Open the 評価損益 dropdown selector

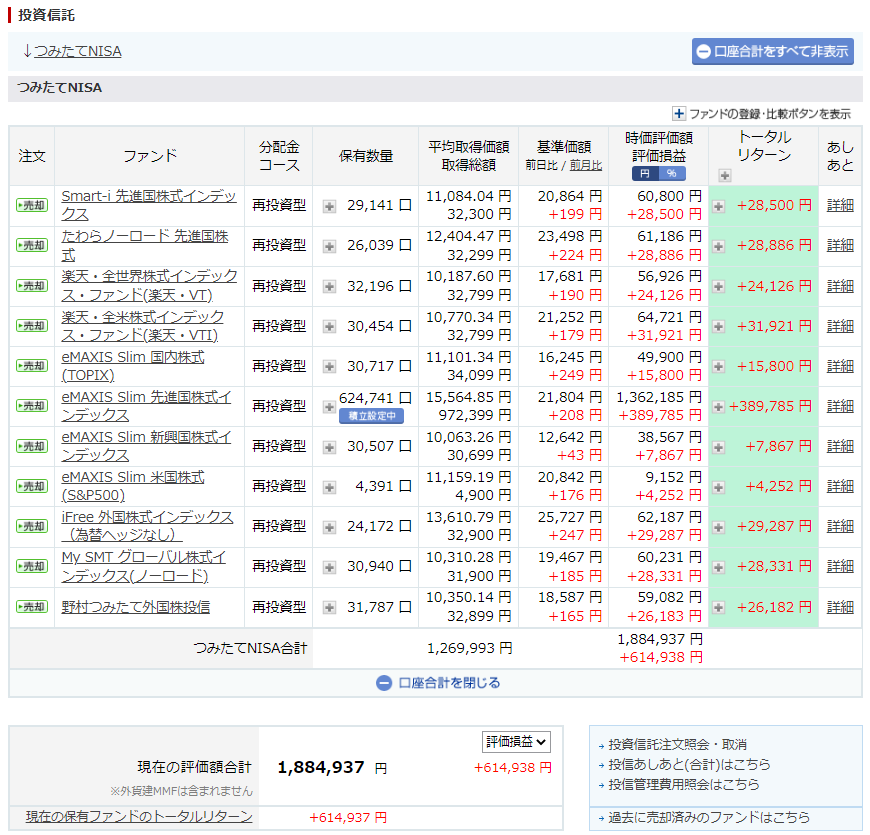tap(516, 742)
